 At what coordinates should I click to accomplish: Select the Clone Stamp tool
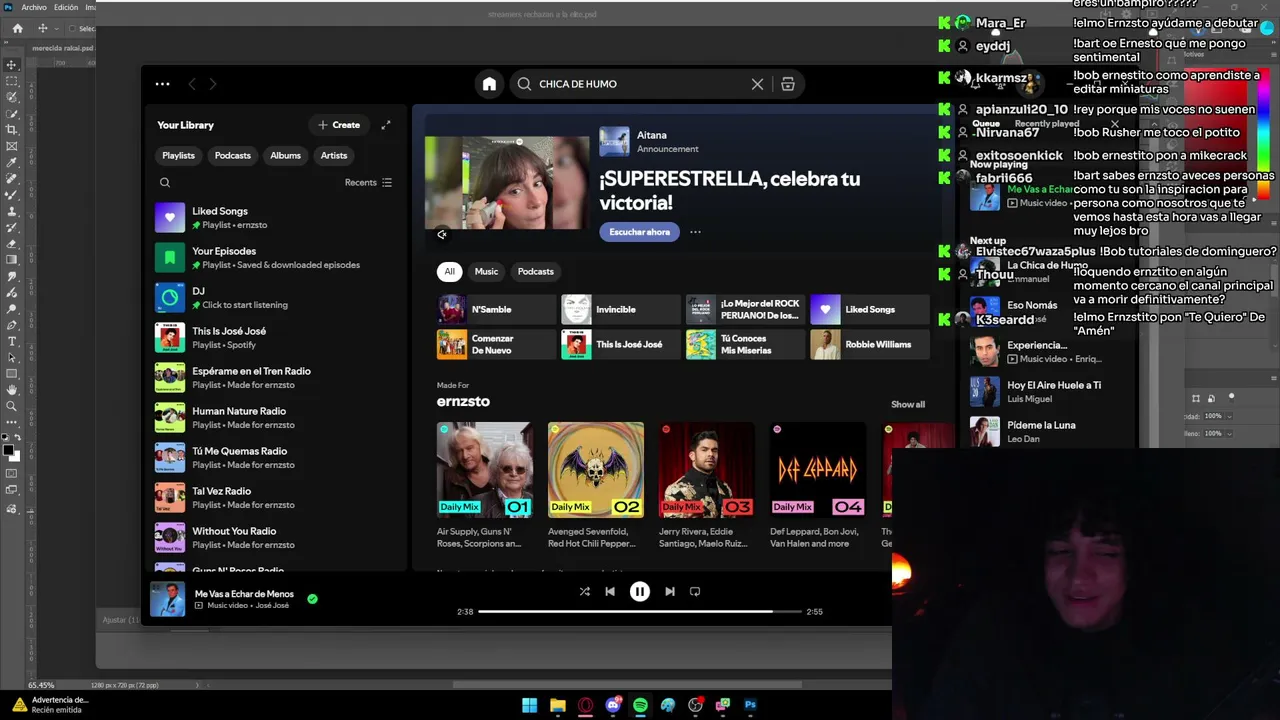click(x=12, y=211)
